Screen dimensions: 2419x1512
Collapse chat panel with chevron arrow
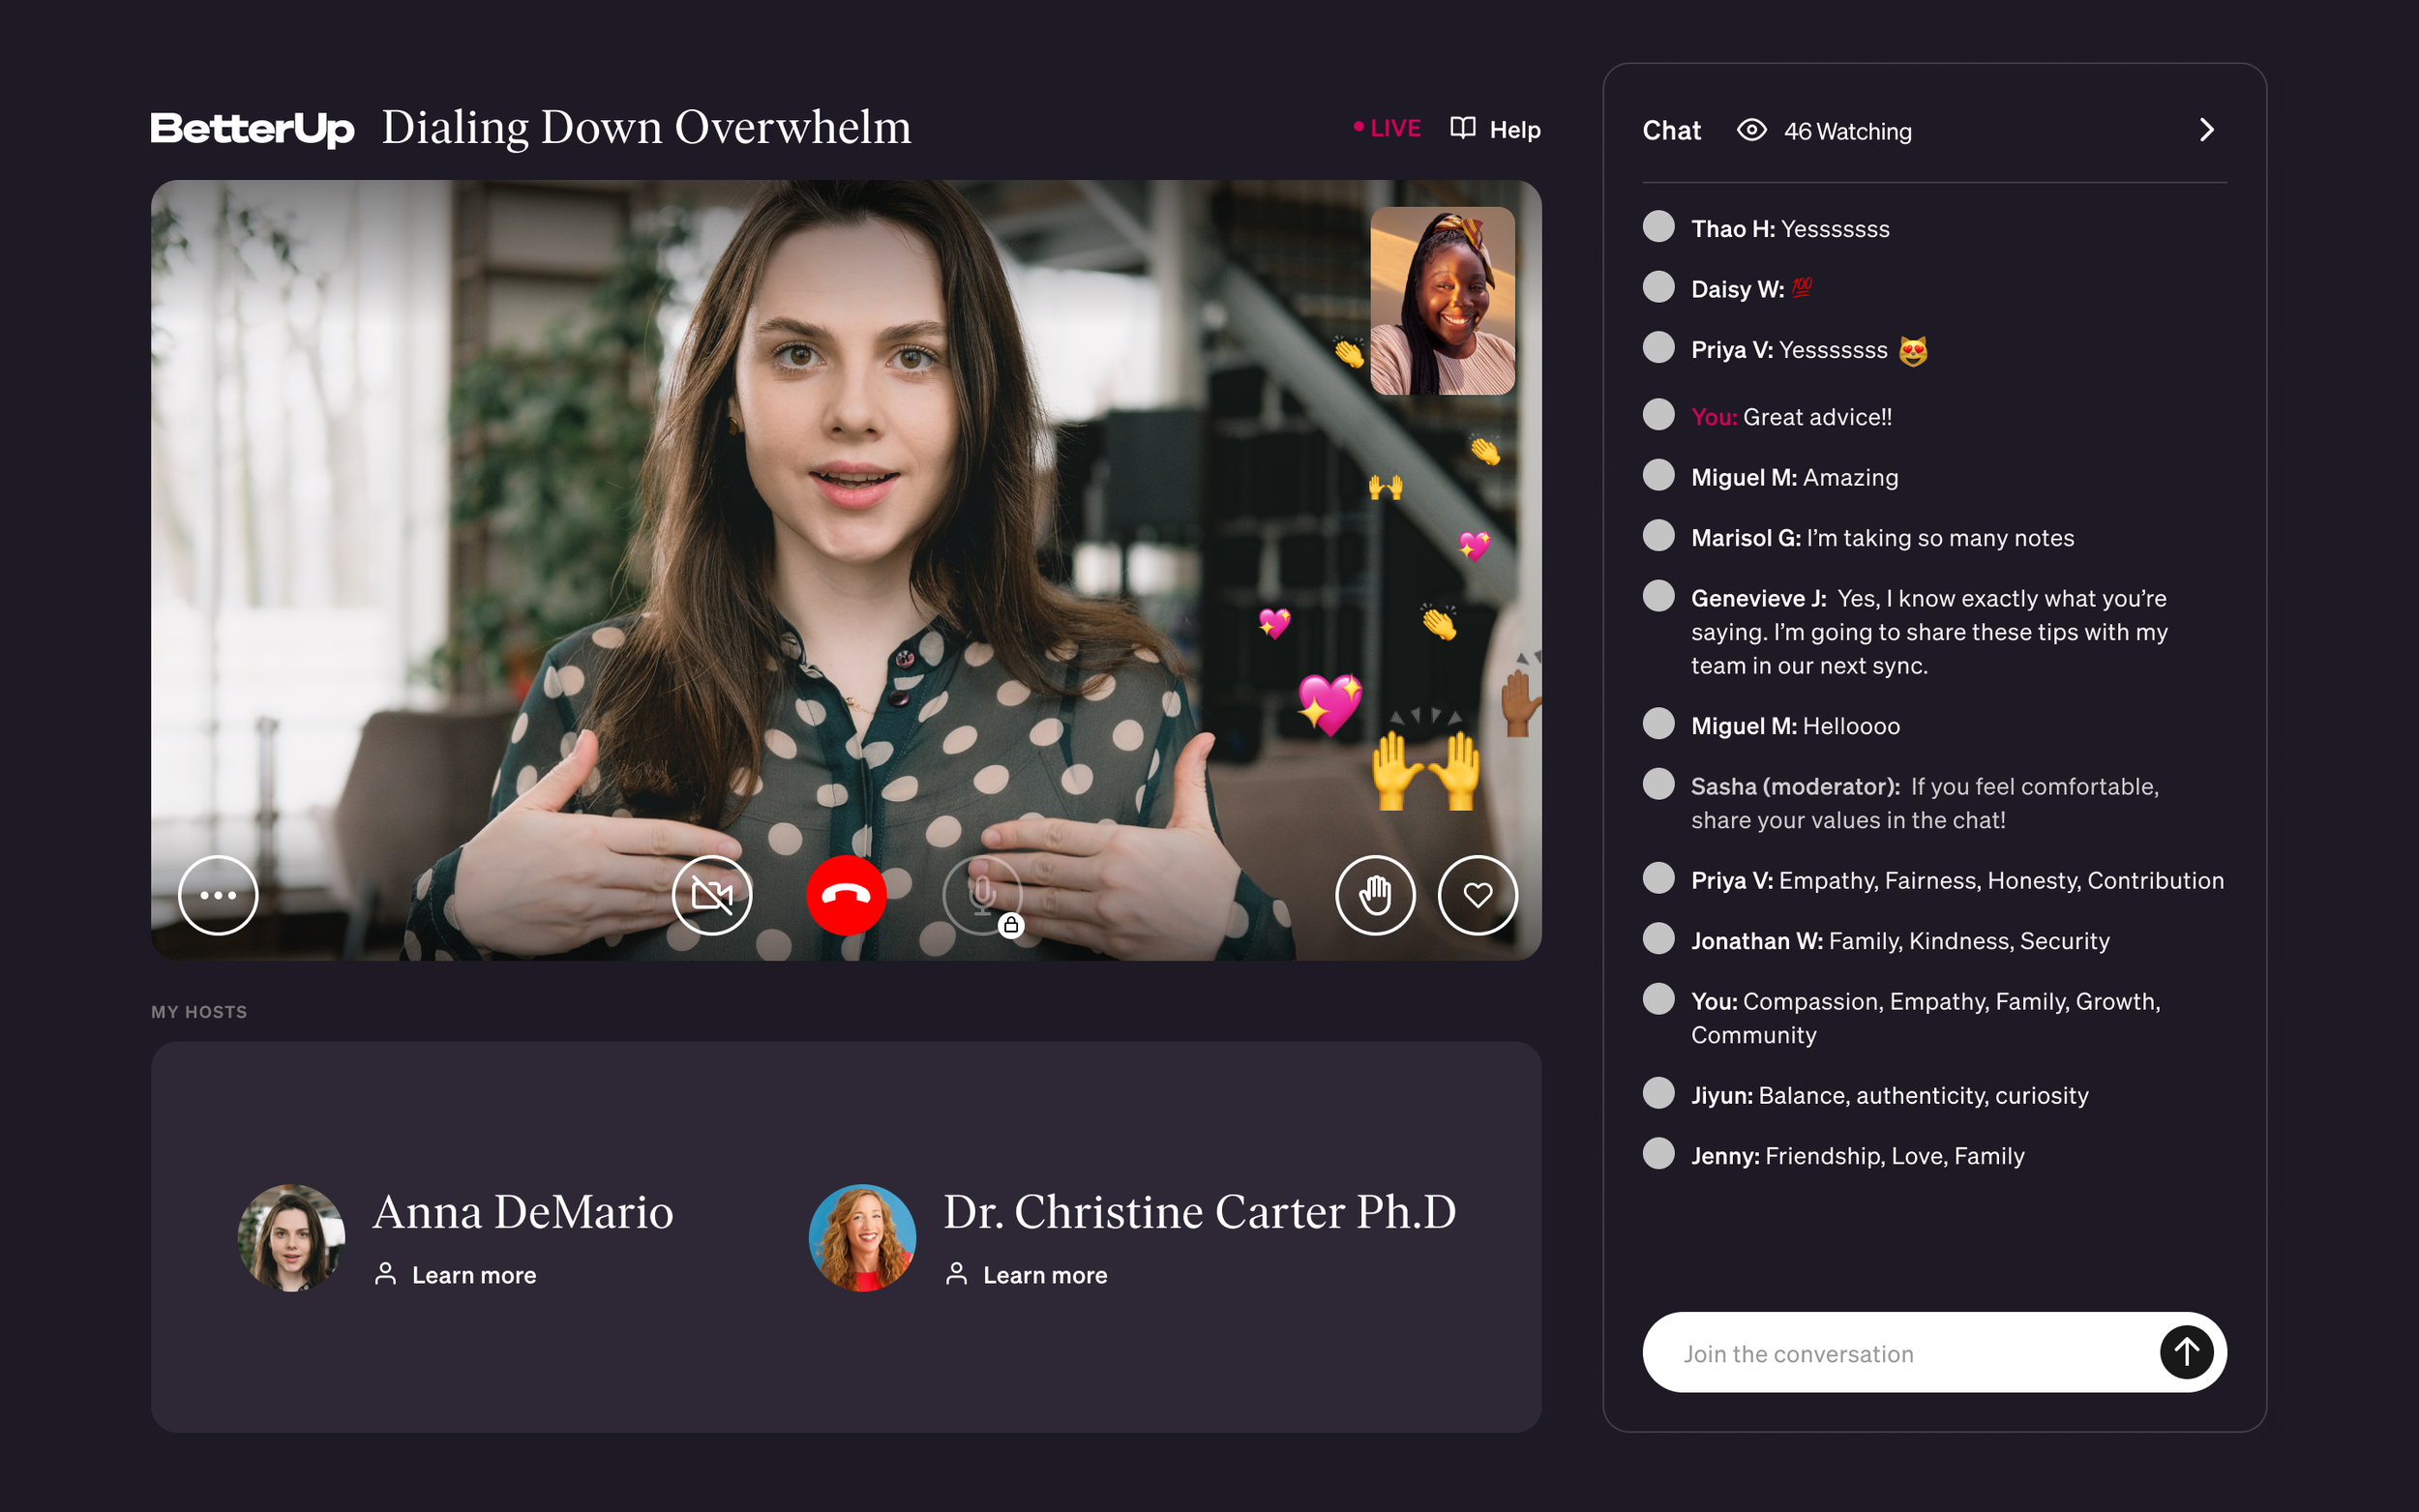[2206, 130]
